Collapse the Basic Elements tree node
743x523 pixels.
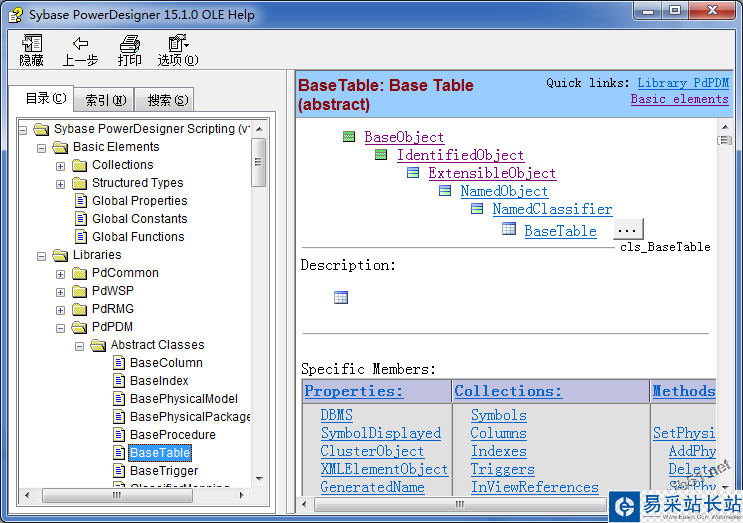[41, 148]
